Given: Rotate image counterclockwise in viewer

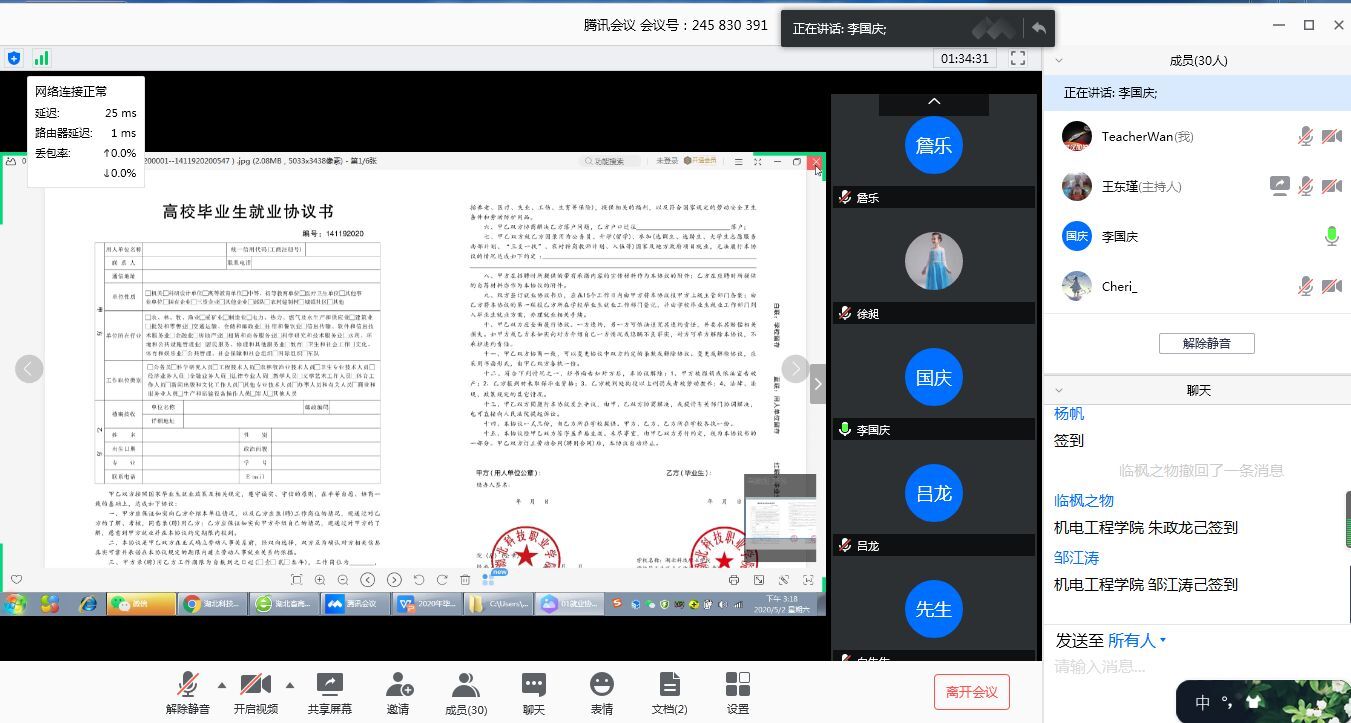Looking at the screenshot, I should (x=419, y=580).
